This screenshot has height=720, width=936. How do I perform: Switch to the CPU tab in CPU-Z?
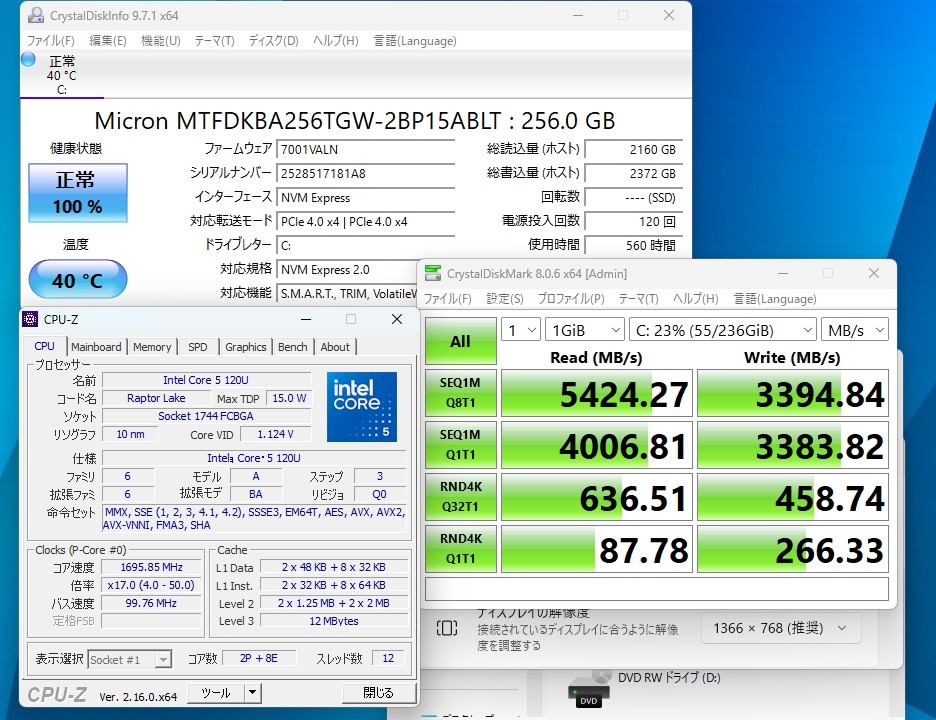[x=45, y=346]
